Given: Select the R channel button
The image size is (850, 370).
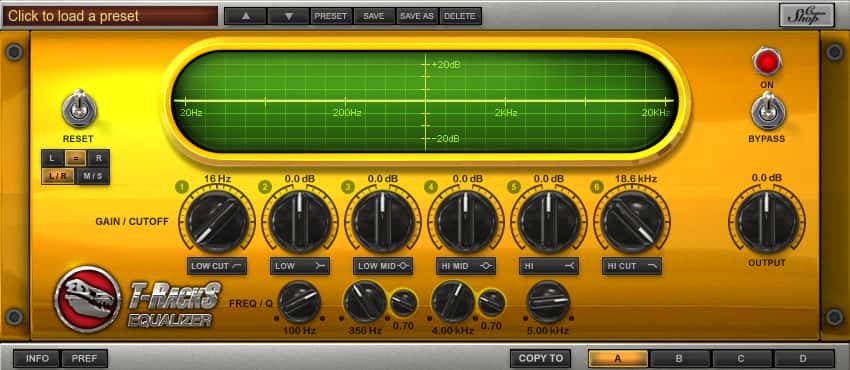Looking at the screenshot, I should coord(98,158).
